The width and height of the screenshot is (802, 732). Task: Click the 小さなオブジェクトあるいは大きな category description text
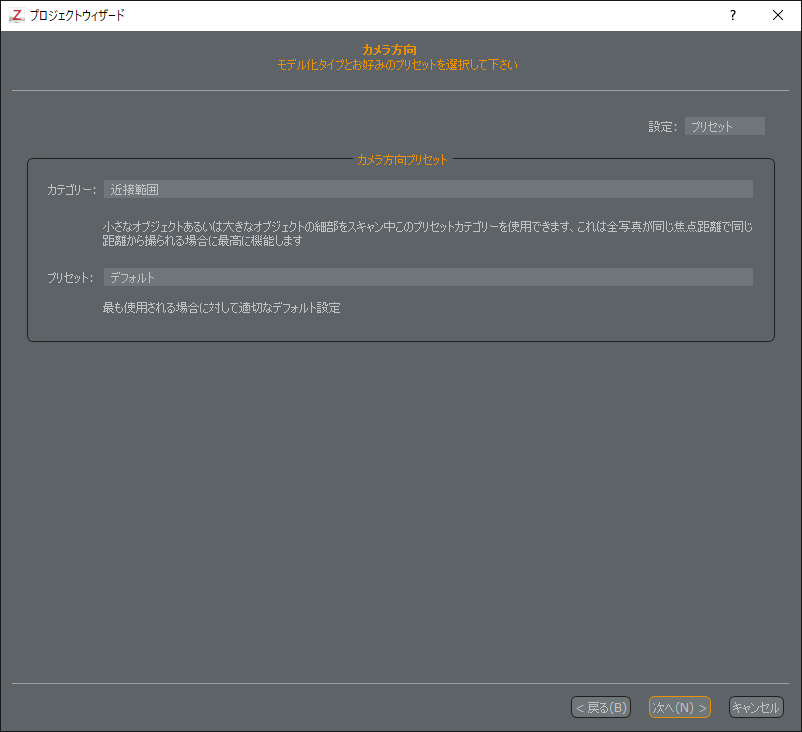click(x=428, y=233)
